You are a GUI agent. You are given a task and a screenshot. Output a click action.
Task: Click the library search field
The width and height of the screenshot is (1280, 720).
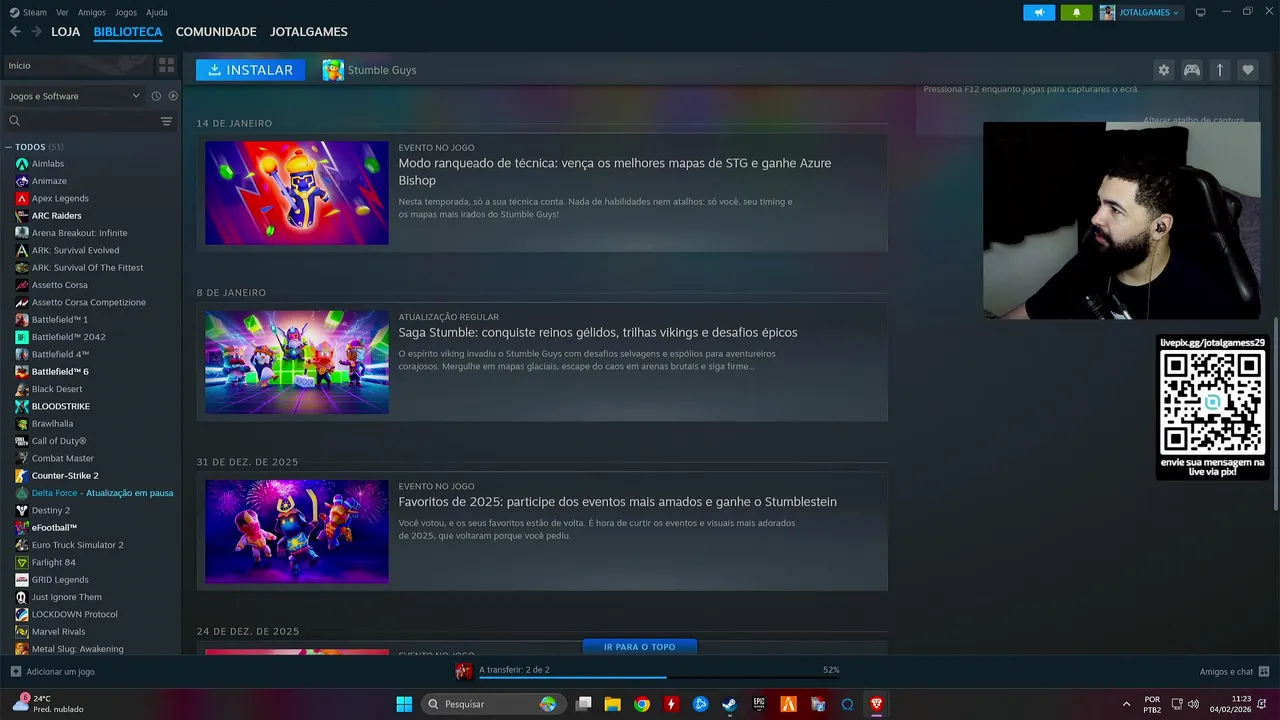point(82,121)
